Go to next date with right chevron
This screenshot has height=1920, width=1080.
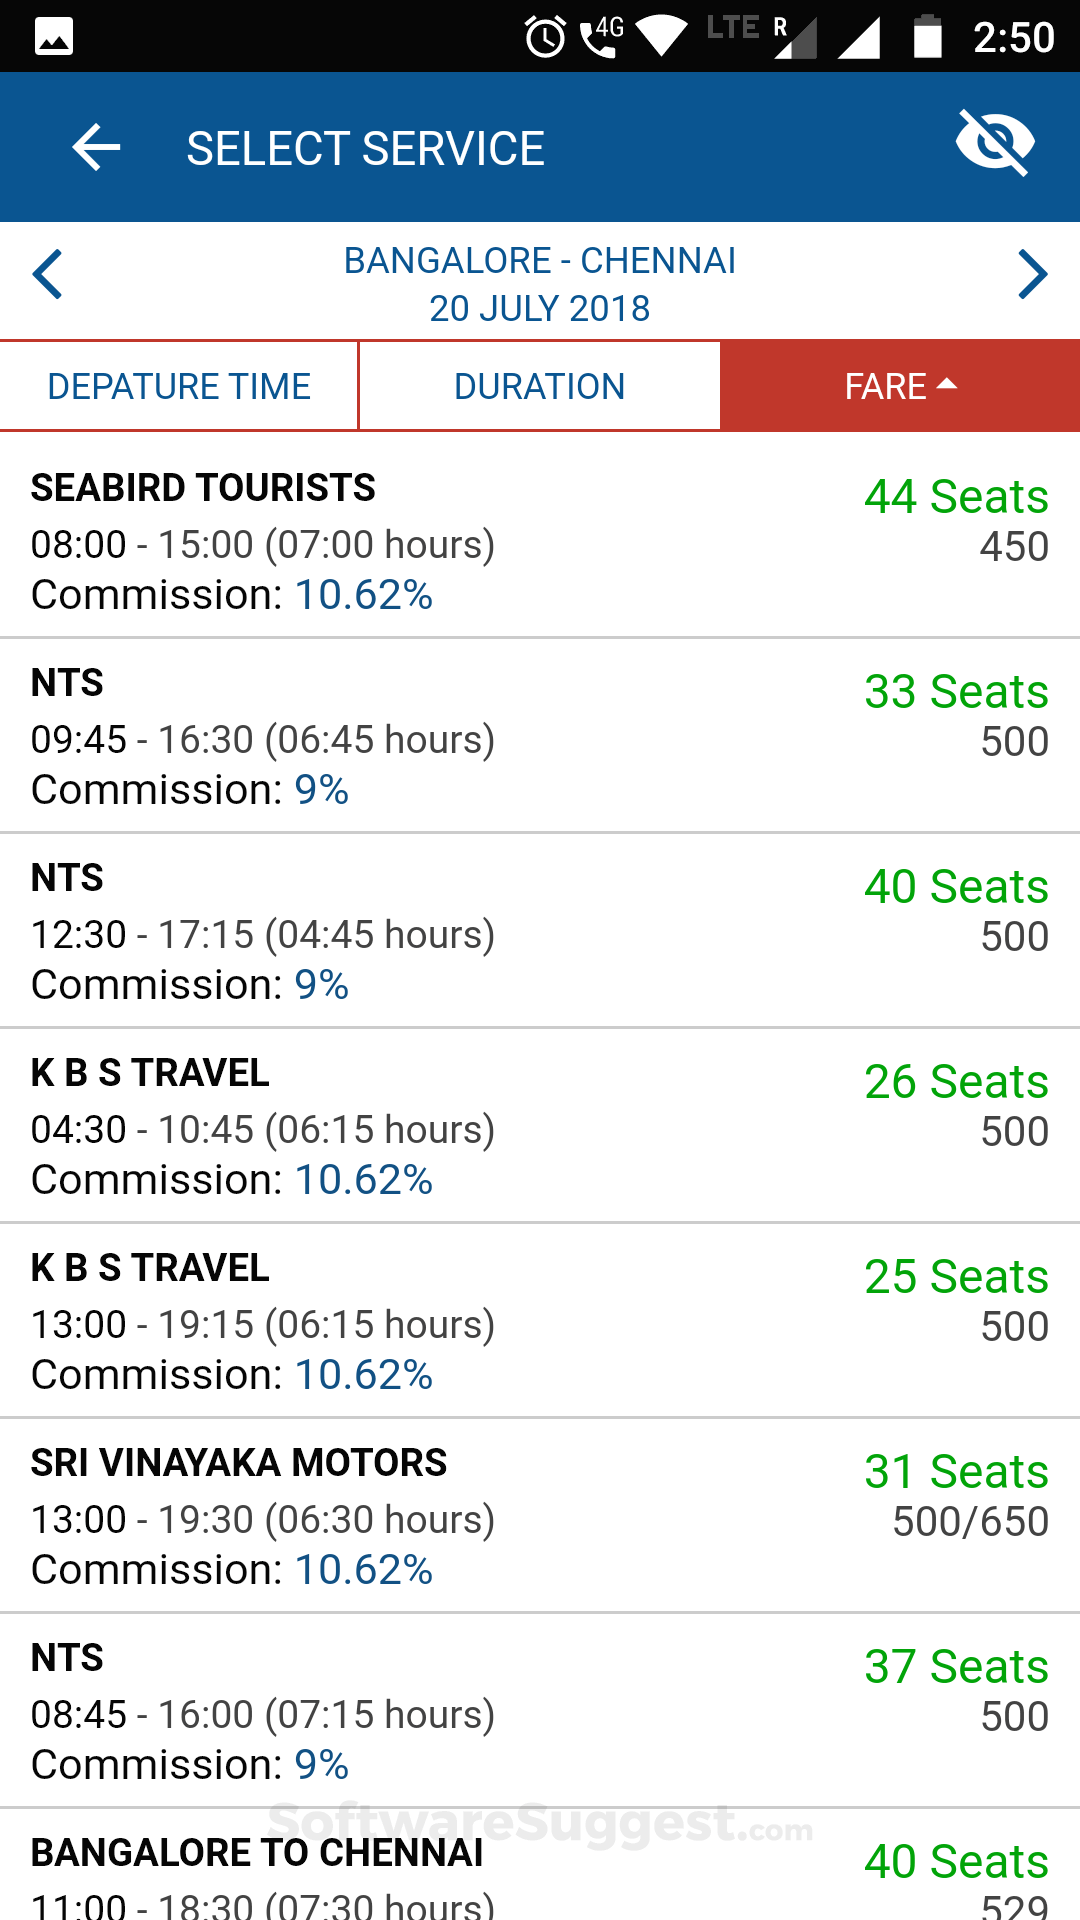click(x=1032, y=274)
